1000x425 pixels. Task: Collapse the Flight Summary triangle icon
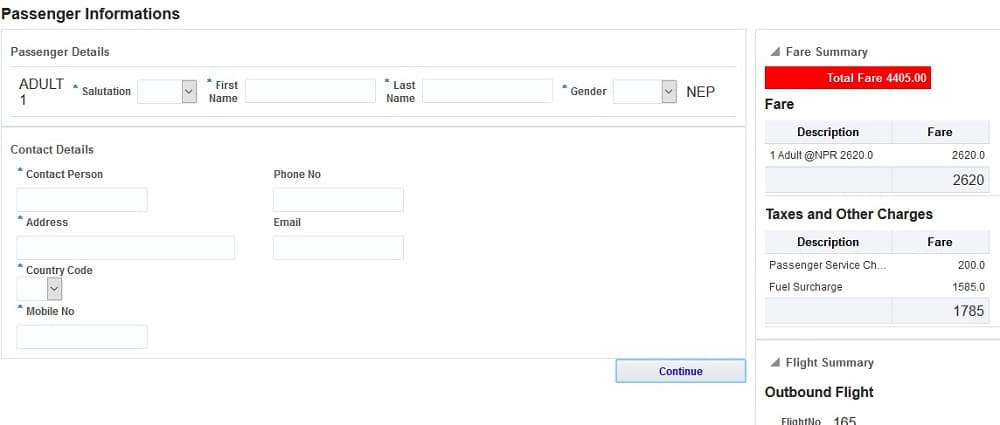coord(775,362)
